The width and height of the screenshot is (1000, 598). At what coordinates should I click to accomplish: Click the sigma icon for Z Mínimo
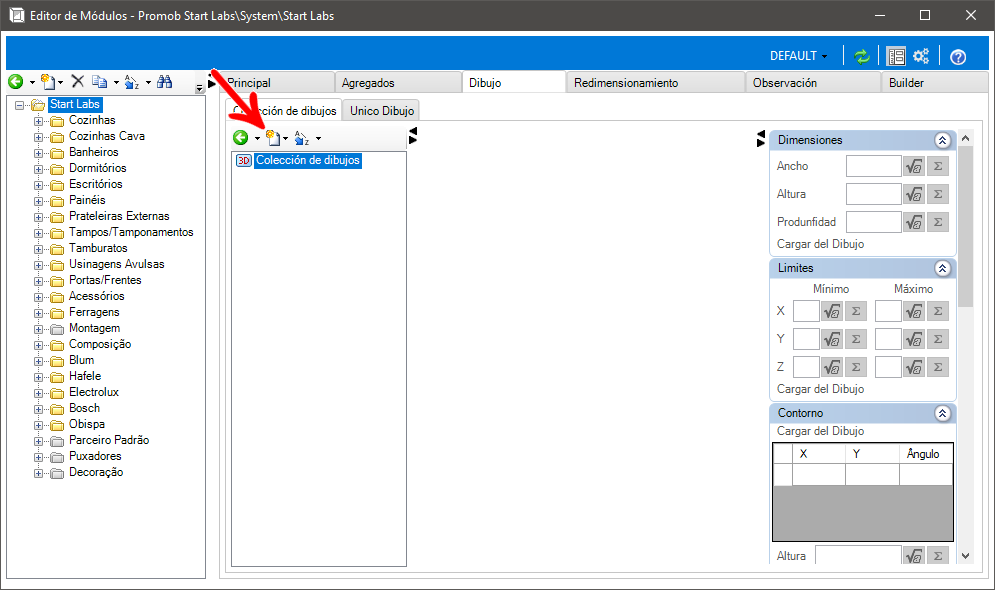coord(856,368)
